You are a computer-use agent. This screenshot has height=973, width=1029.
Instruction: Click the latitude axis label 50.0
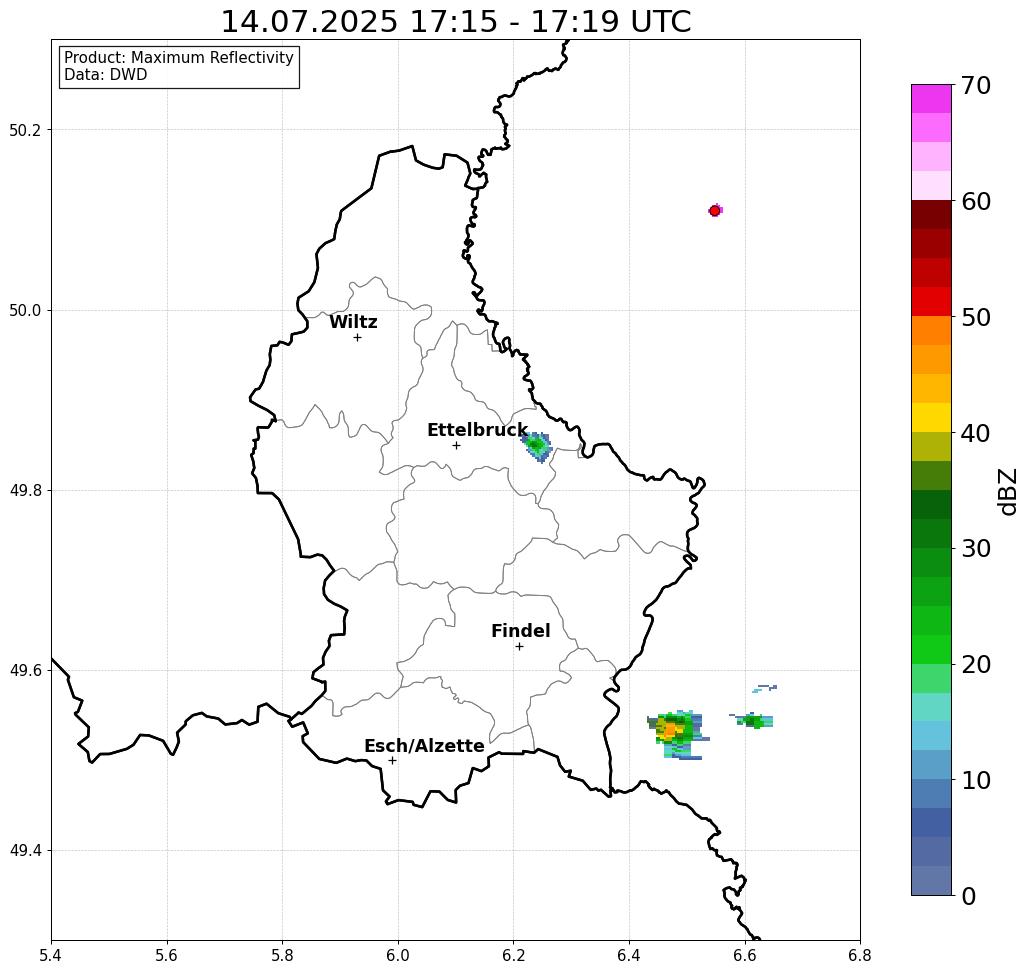[25, 310]
